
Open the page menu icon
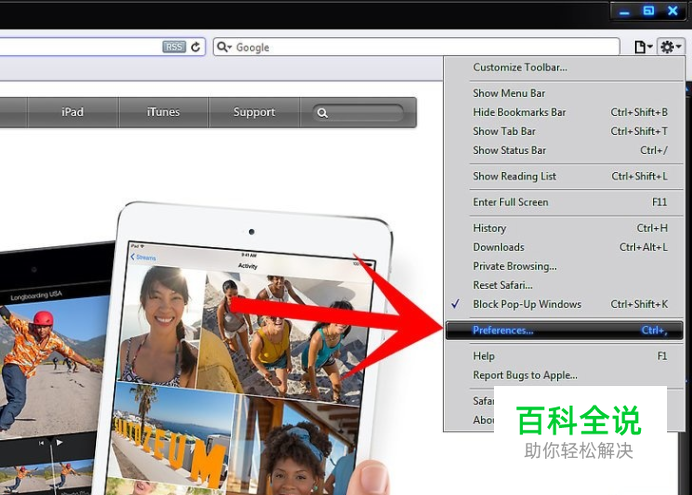point(643,46)
